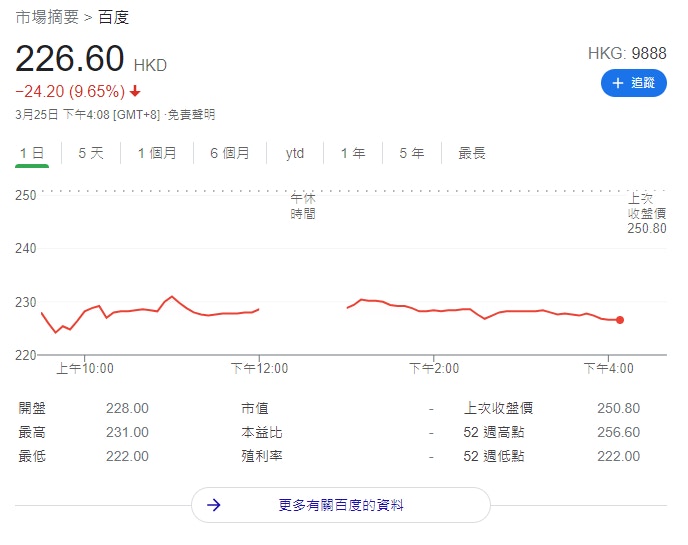Click the HKG: 9888 ticker text
The height and width of the screenshot is (545, 688).
point(627,54)
